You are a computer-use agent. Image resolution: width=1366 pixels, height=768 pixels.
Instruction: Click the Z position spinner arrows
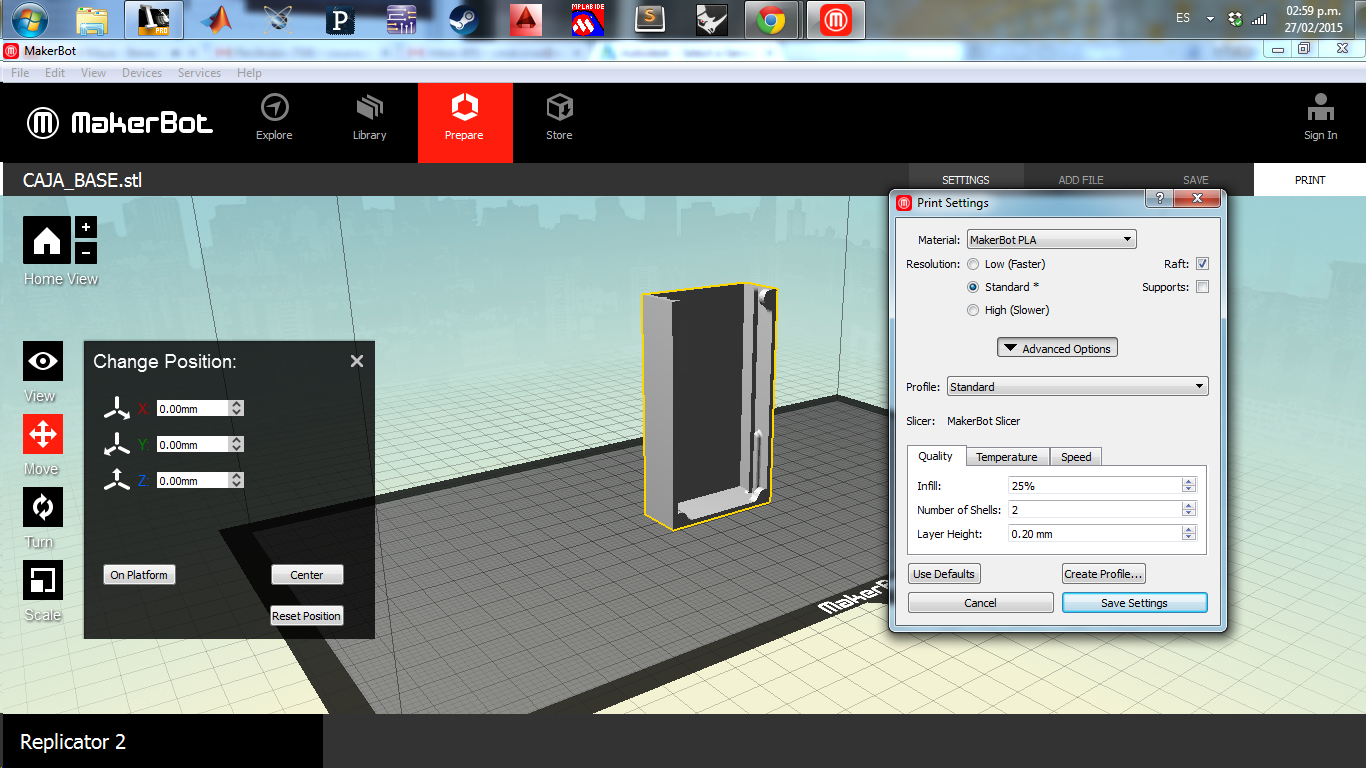pyautogui.click(x=236, y=480)
